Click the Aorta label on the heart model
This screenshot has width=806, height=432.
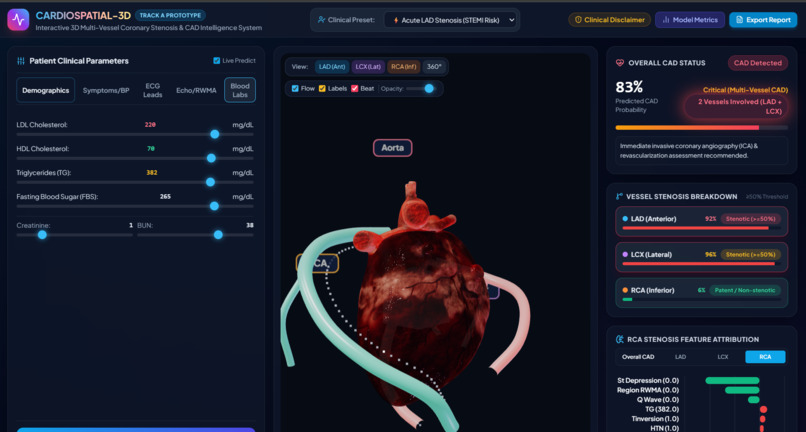coord(393,148)
